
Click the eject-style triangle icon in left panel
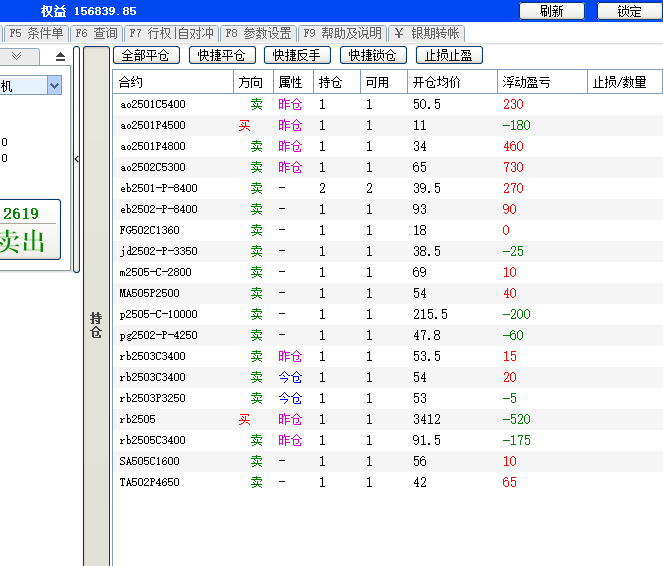click(60, 57)
